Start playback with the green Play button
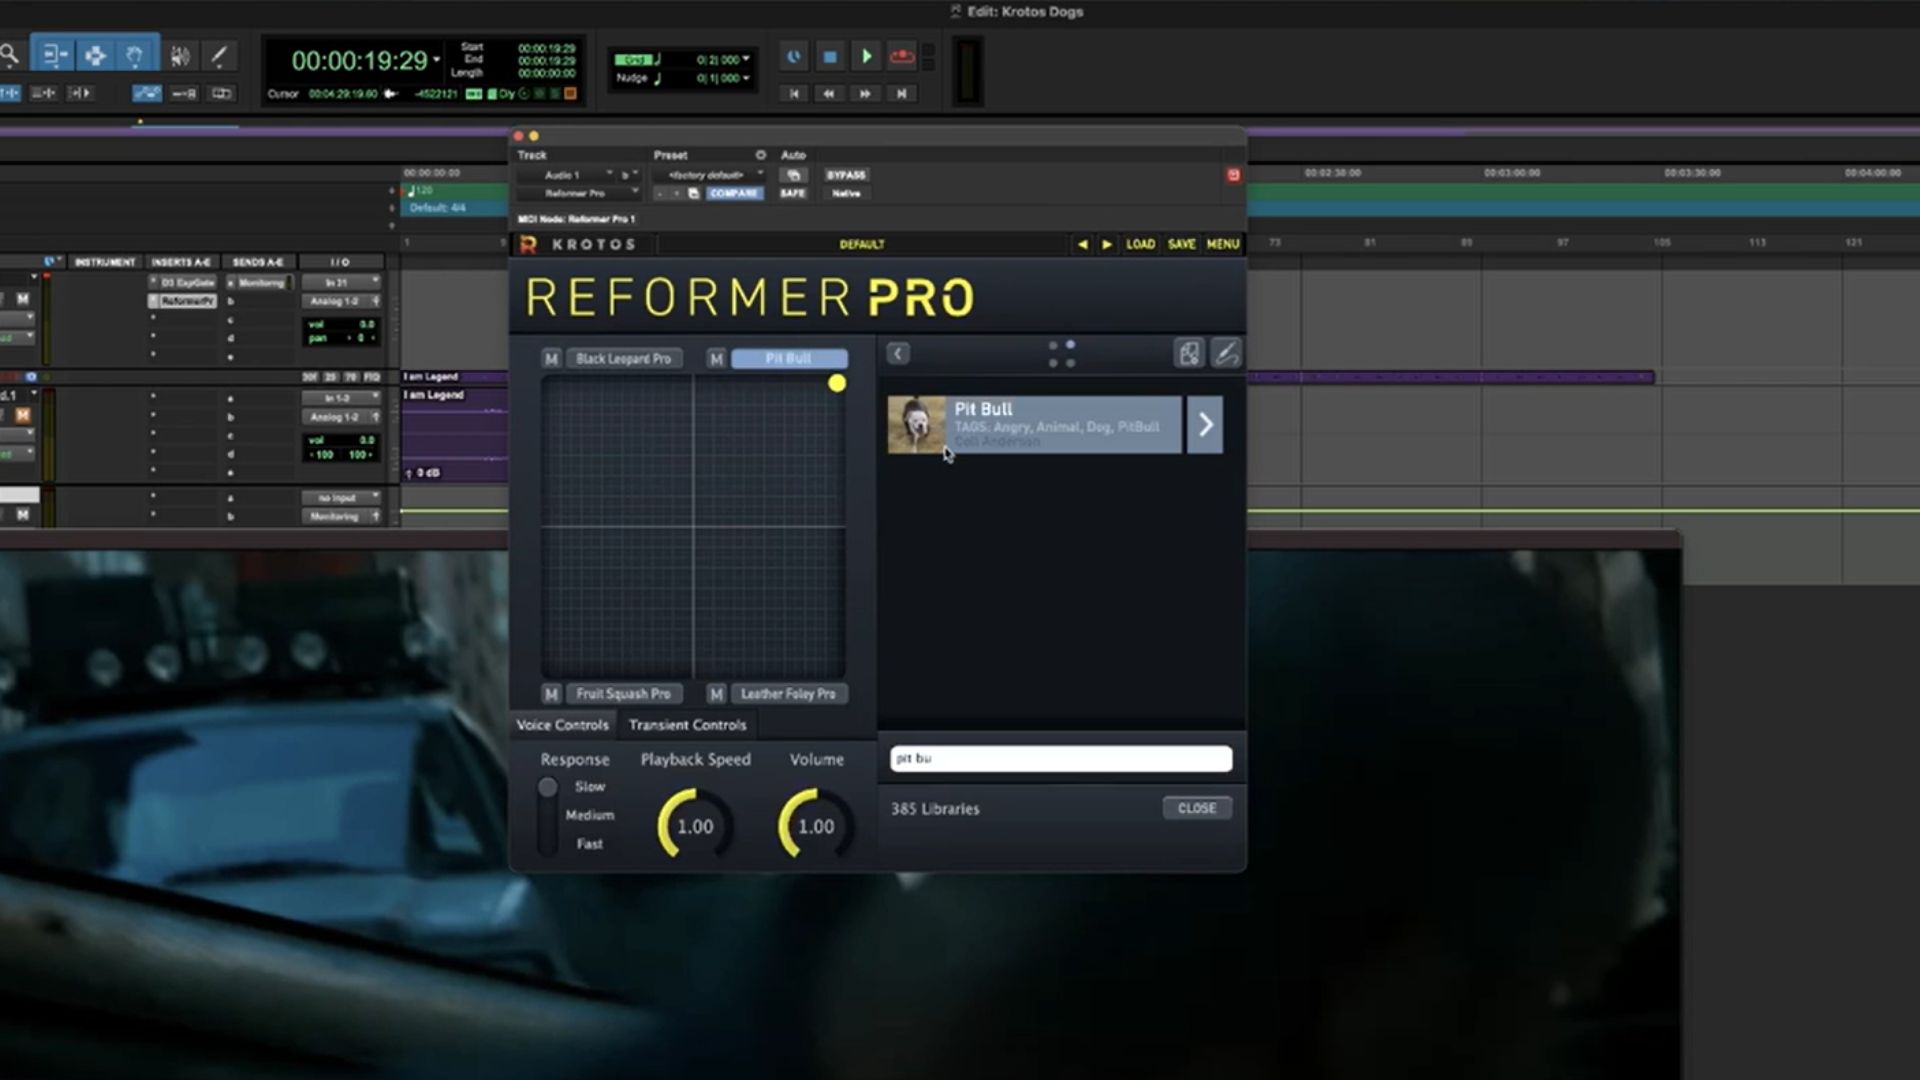Screen dimensions: 1920x1080 (866, 57)
